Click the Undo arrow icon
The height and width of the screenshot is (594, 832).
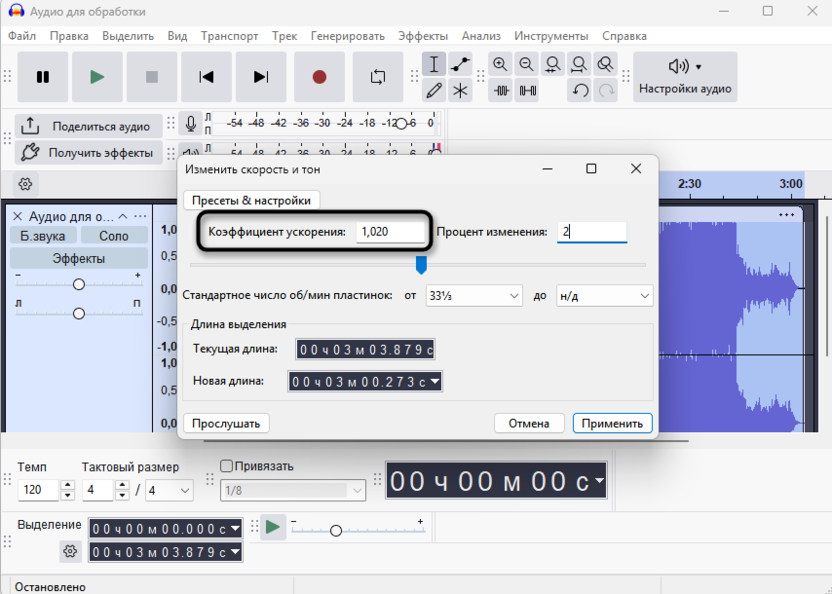580,91
